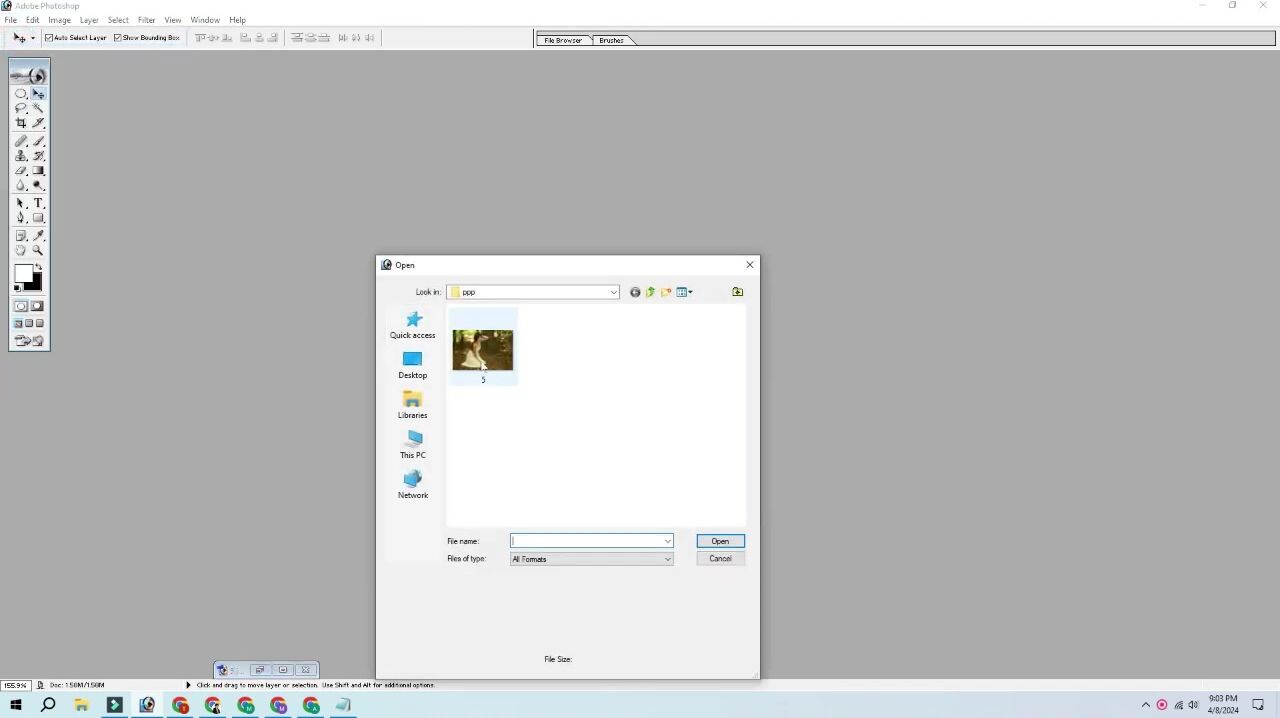
Task: Click Up One Level icon in dialog
Action: pos(650,292)
